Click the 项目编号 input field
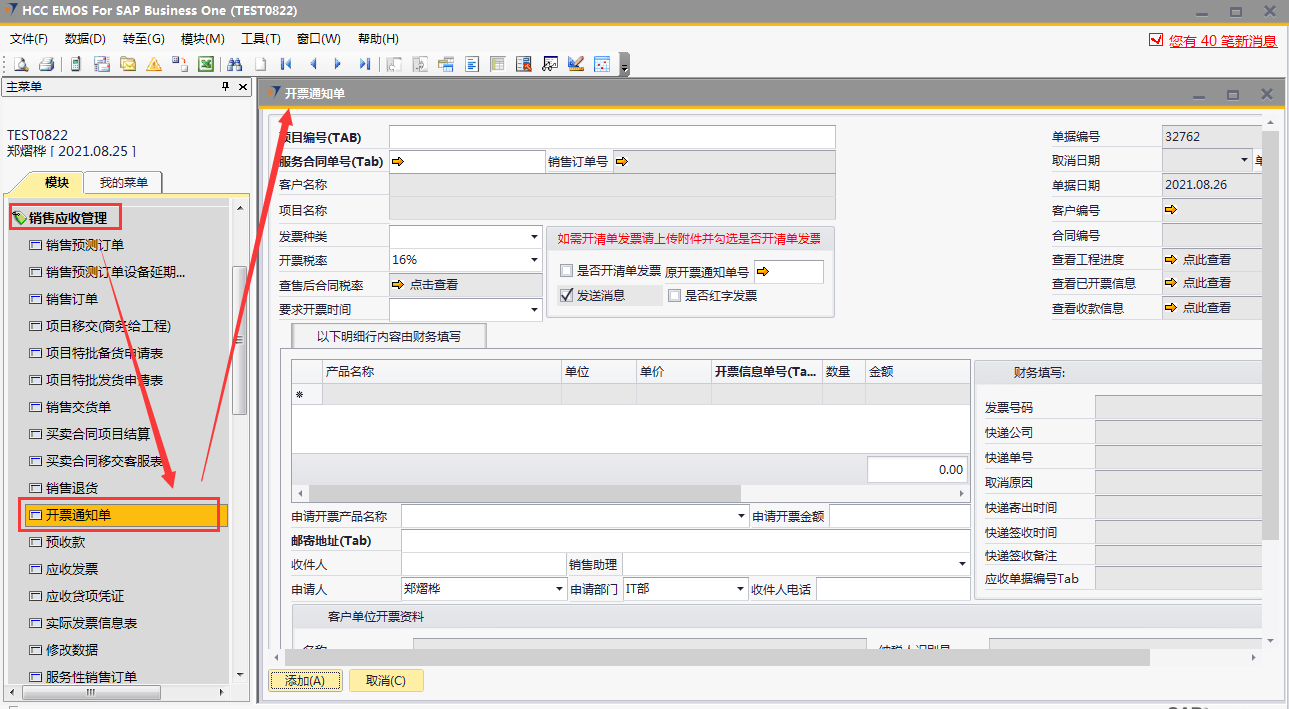 (611, 137)
